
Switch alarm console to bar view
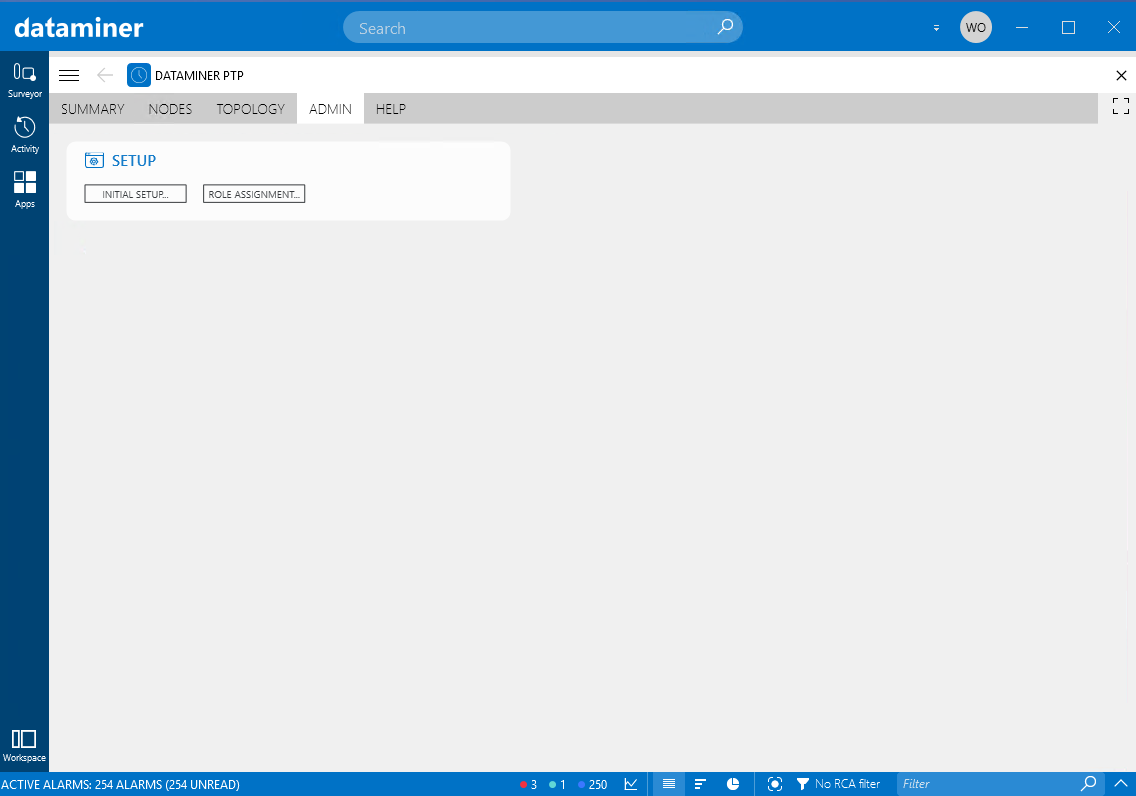click(x=701, y=784)
